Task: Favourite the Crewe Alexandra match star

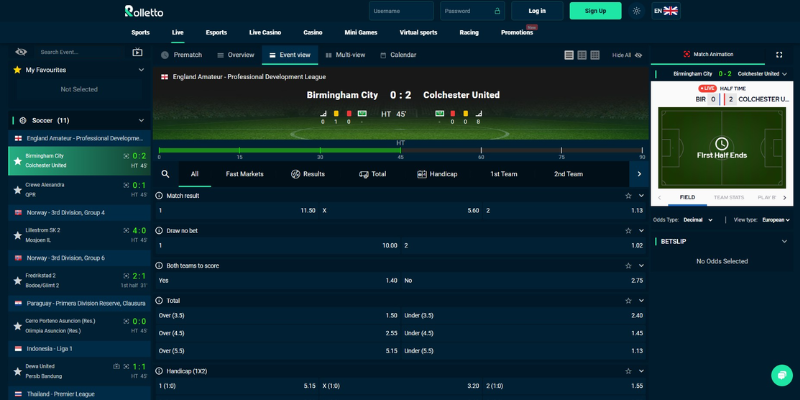Action: 17,190
